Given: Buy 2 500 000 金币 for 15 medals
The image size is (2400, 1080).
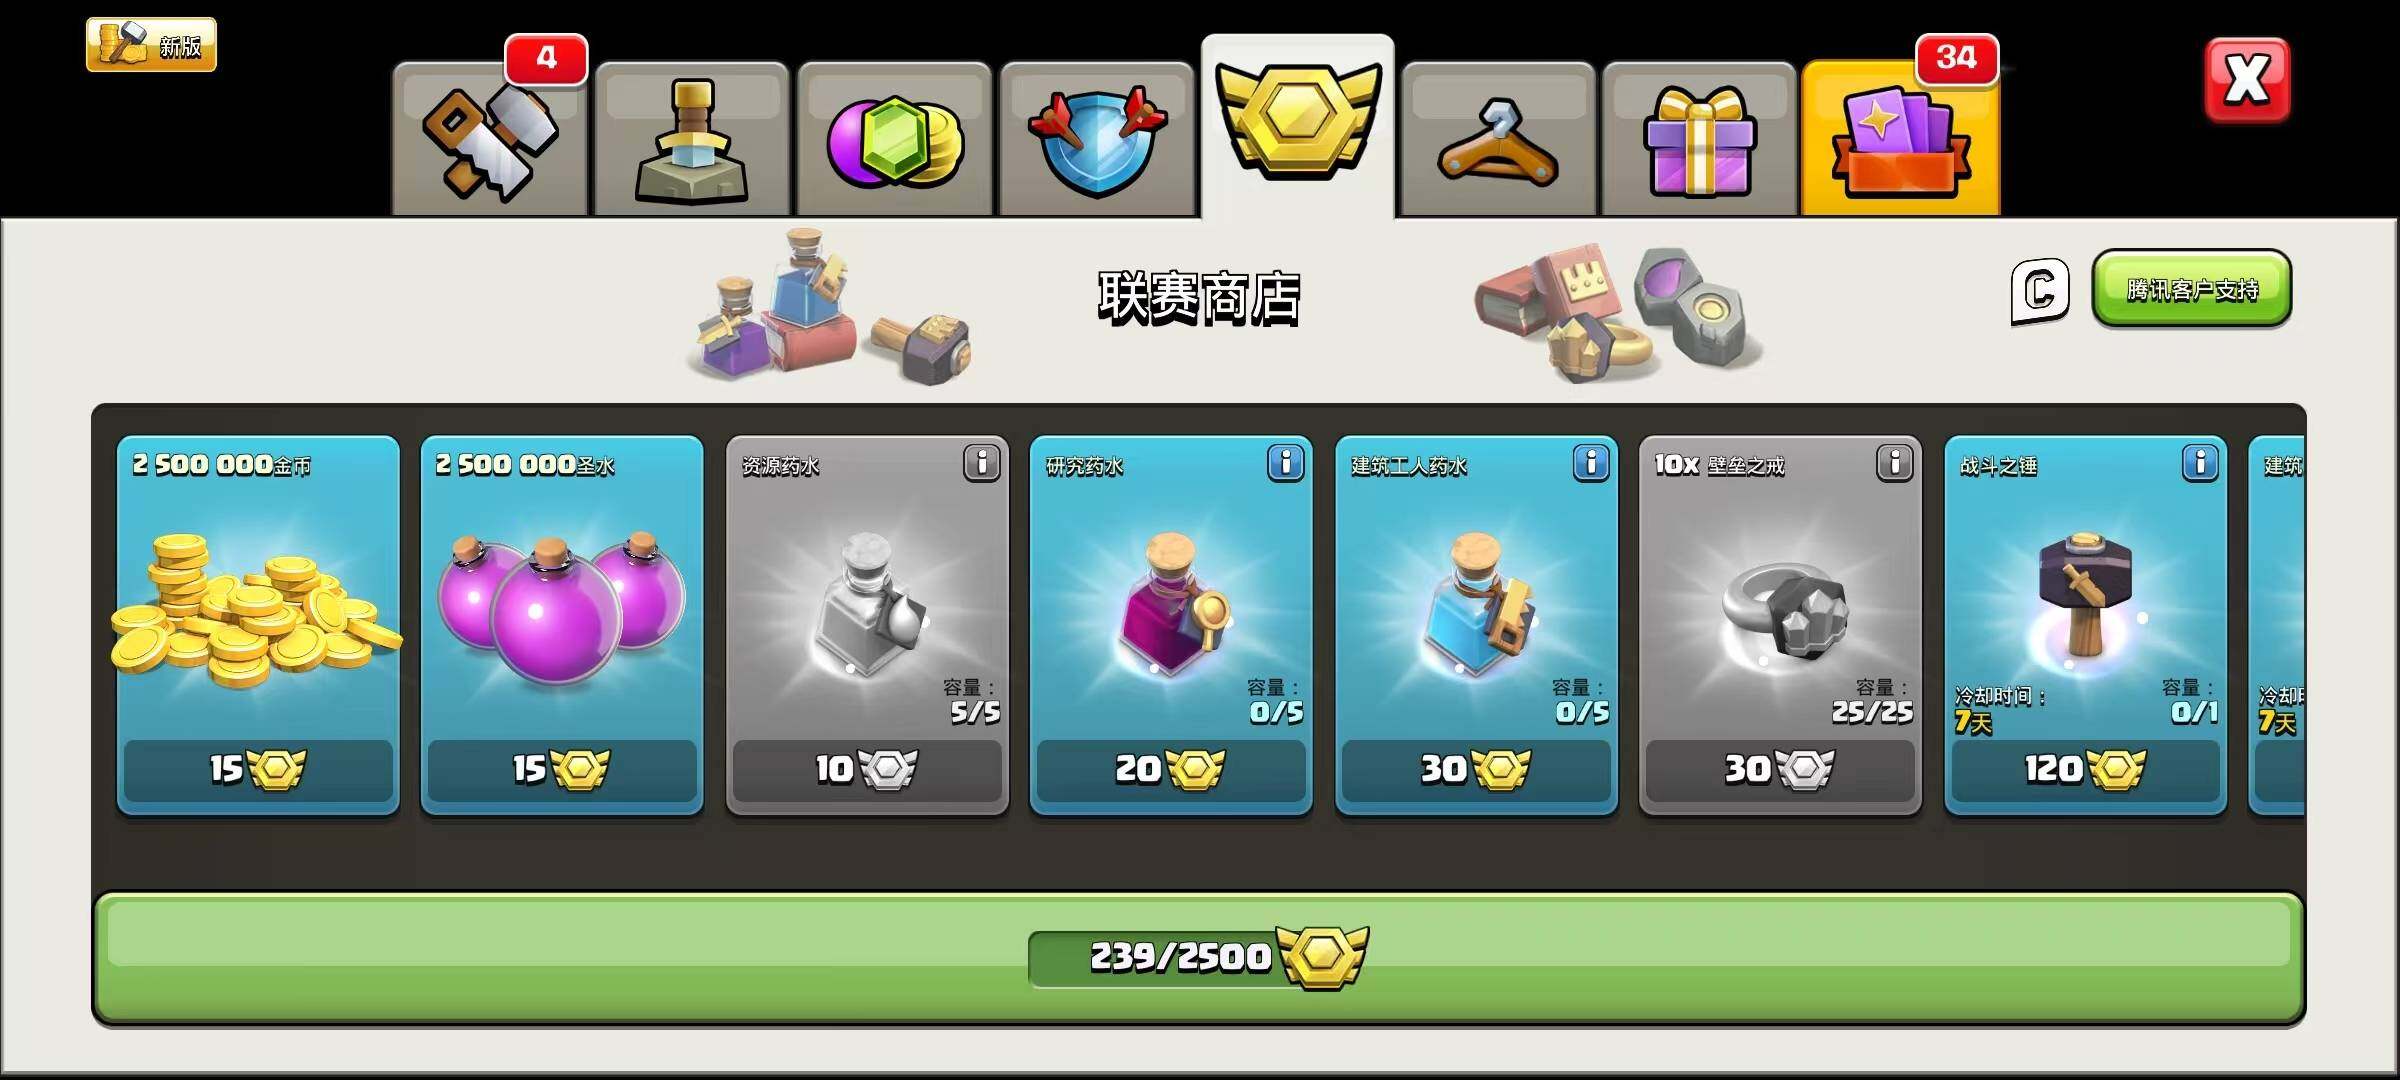Looking at the screenshot, I should 258,769.
